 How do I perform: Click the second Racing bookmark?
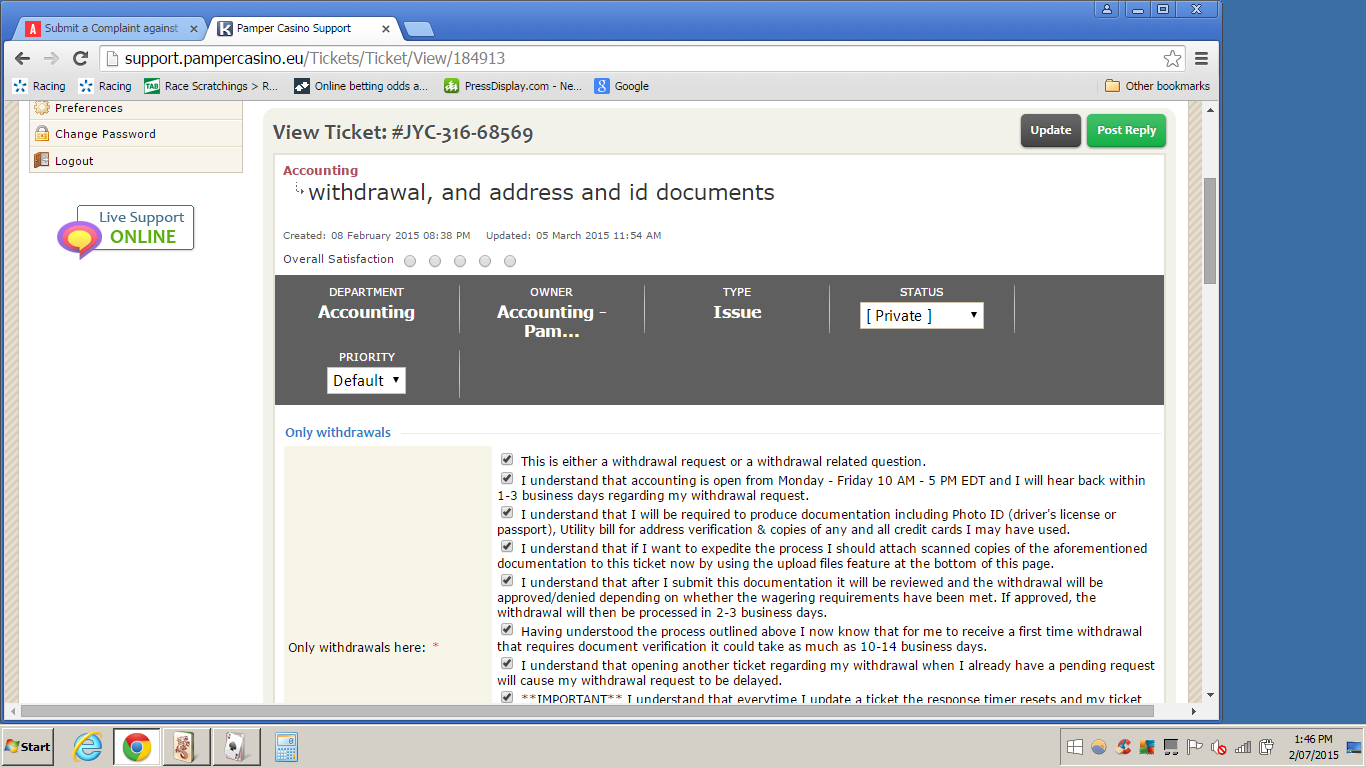pos(105,86)
